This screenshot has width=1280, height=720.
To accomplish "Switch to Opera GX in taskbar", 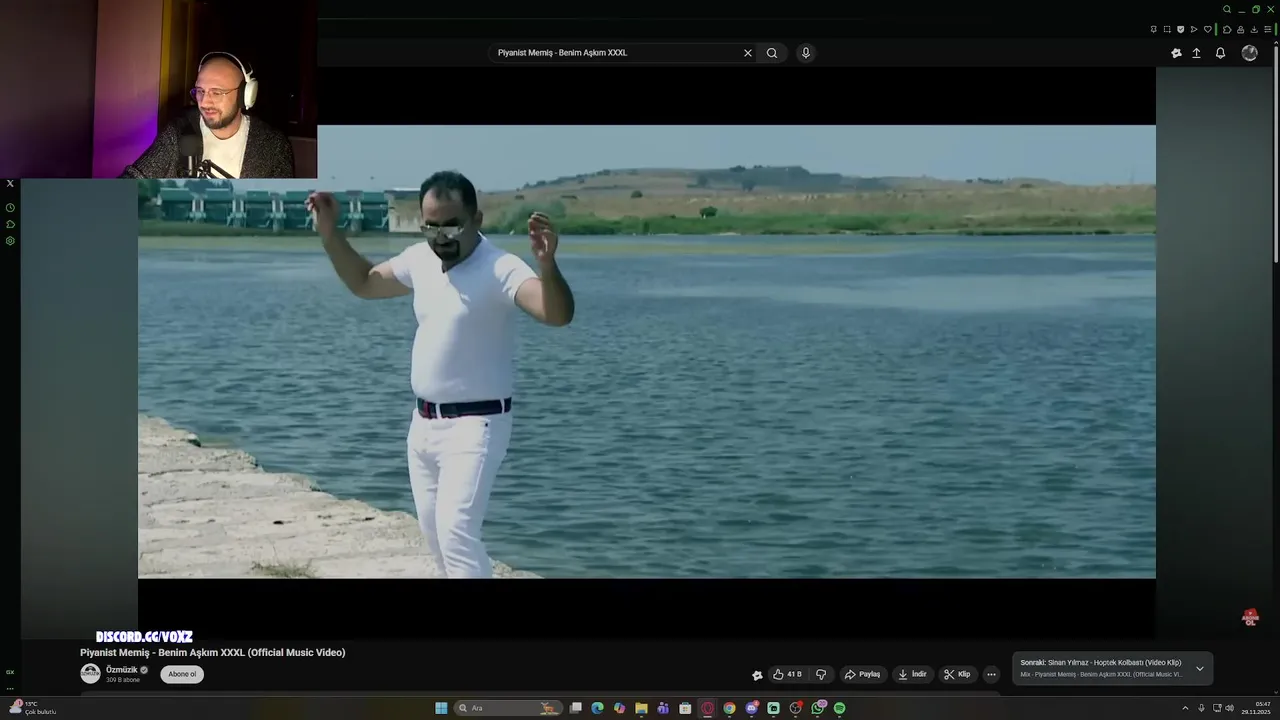I will (708, 708).
